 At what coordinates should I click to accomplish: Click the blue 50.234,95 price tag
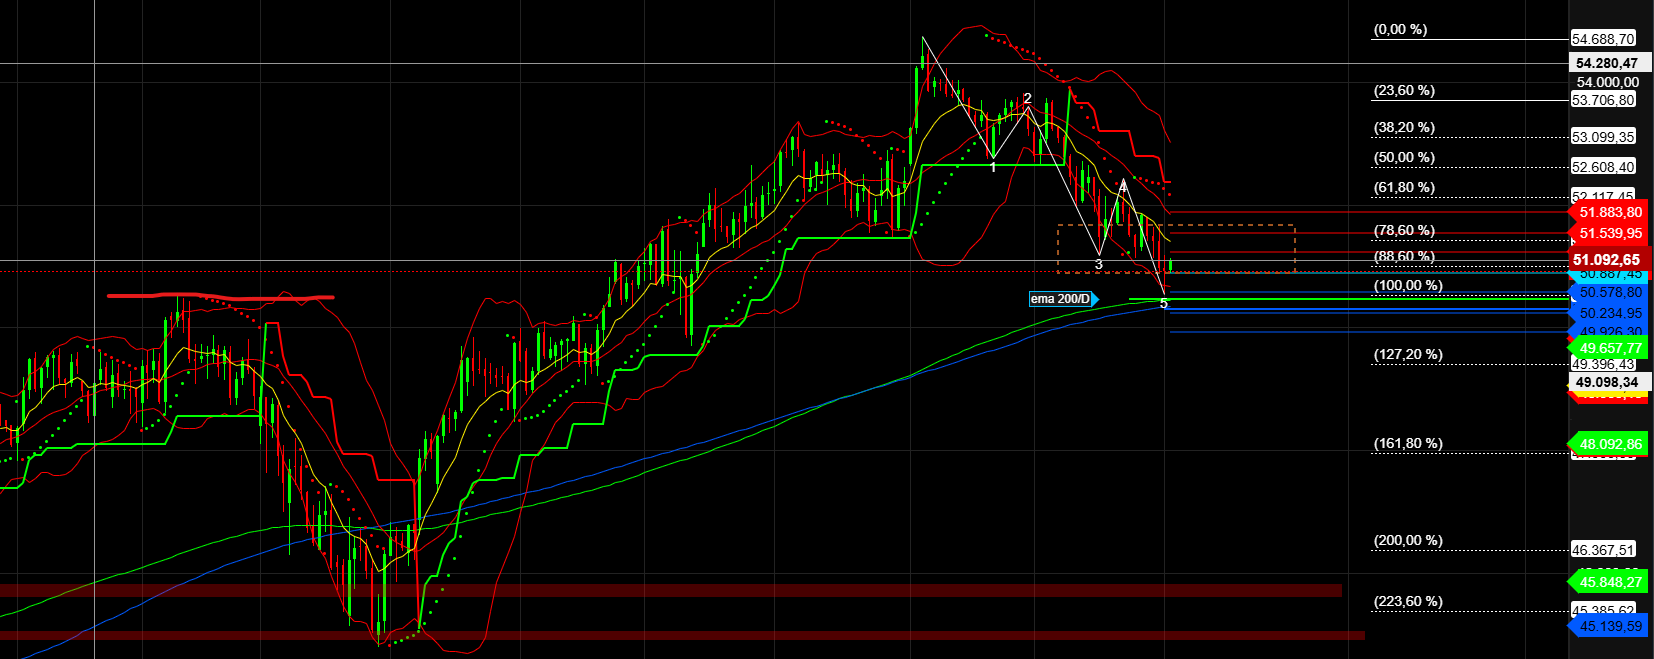click(x=1608, y=313)
